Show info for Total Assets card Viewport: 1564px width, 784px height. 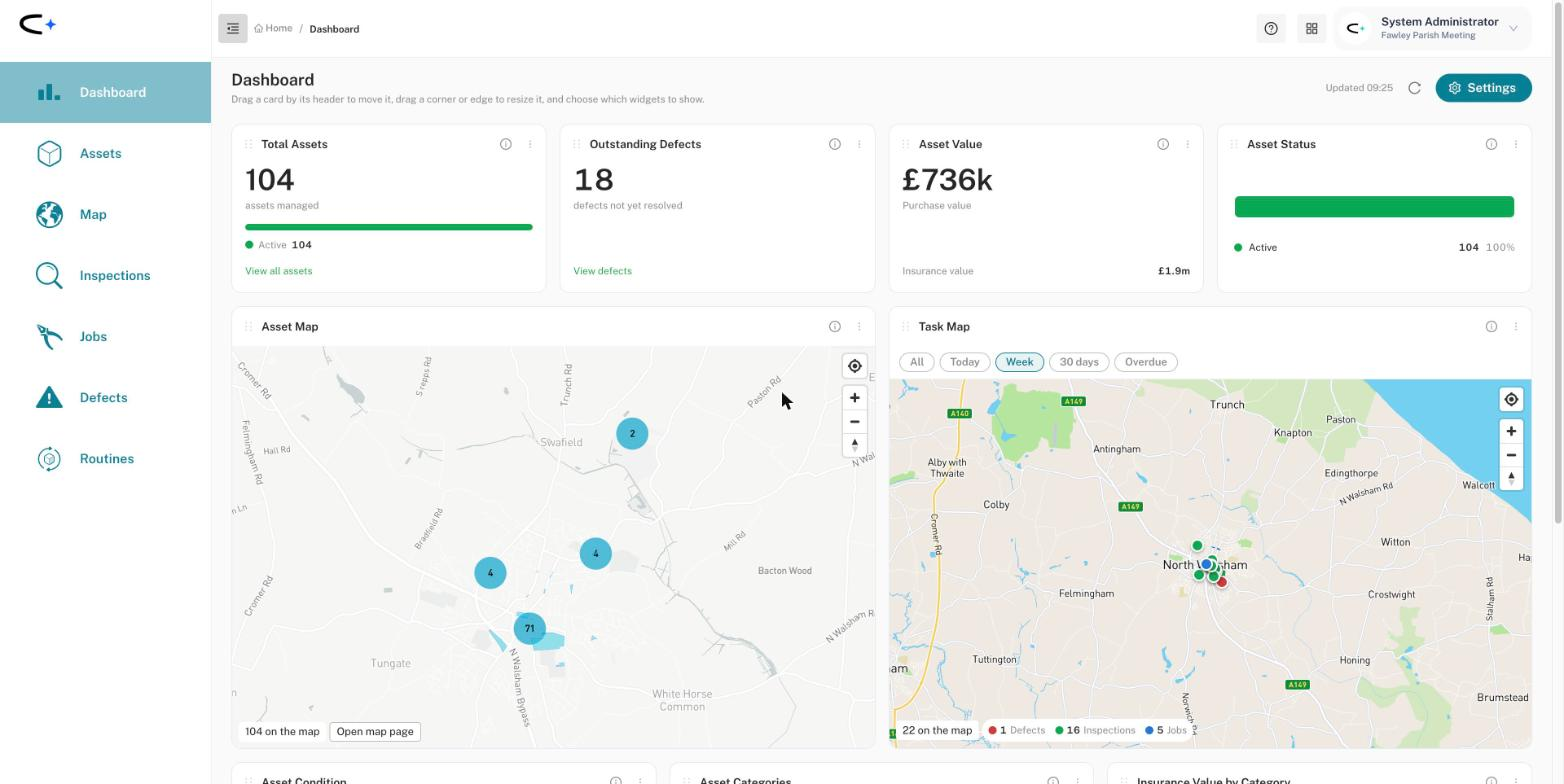pos(506,144)
